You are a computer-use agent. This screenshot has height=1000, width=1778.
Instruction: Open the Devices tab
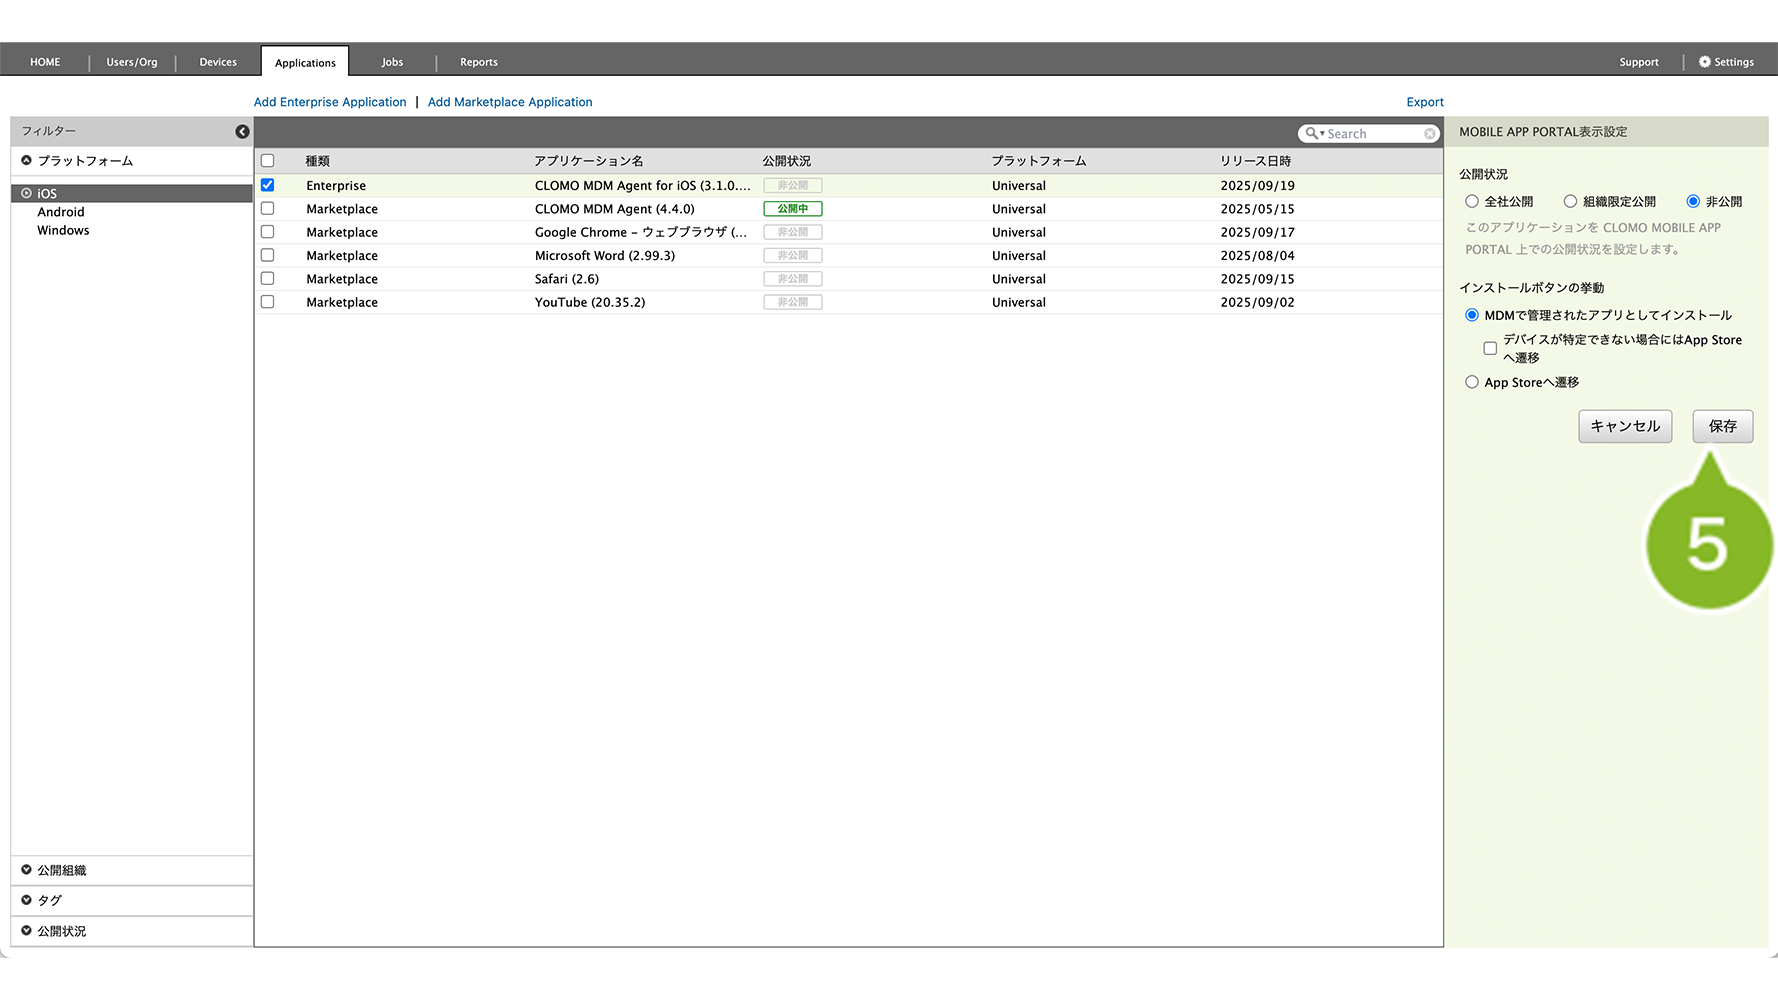coord(218,62)
